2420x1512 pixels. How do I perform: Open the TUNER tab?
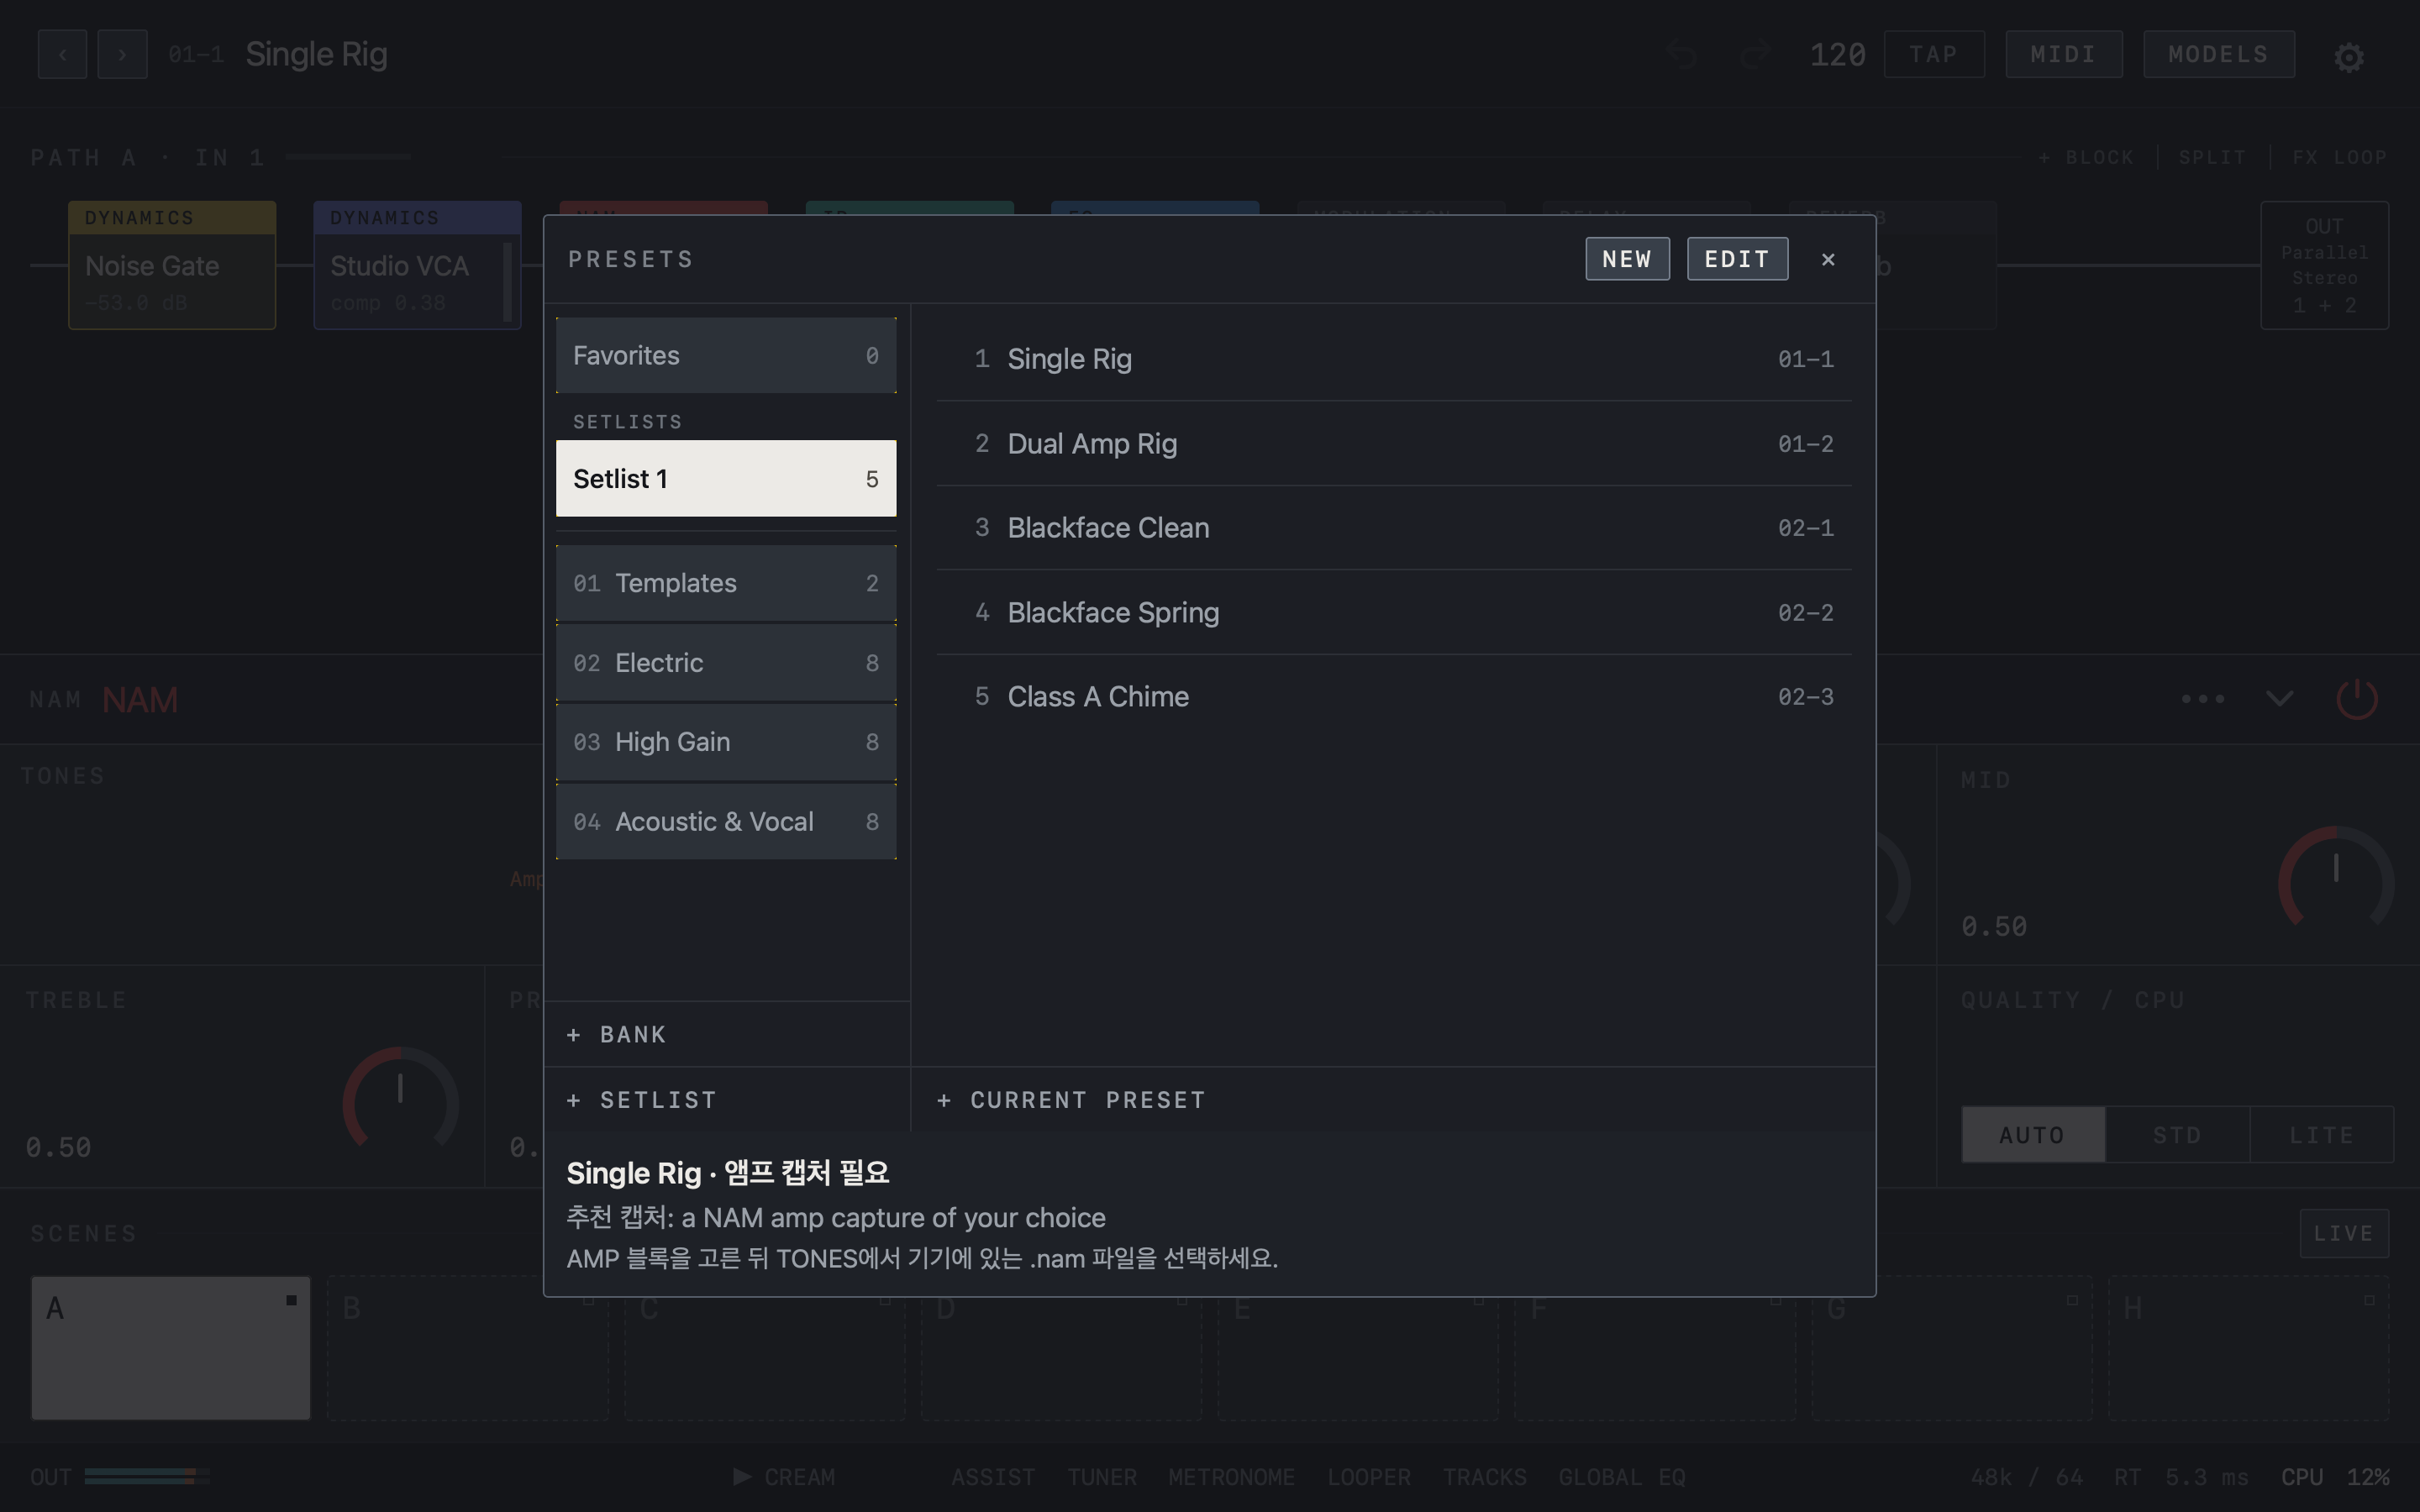click(x=1101, y=1477)
